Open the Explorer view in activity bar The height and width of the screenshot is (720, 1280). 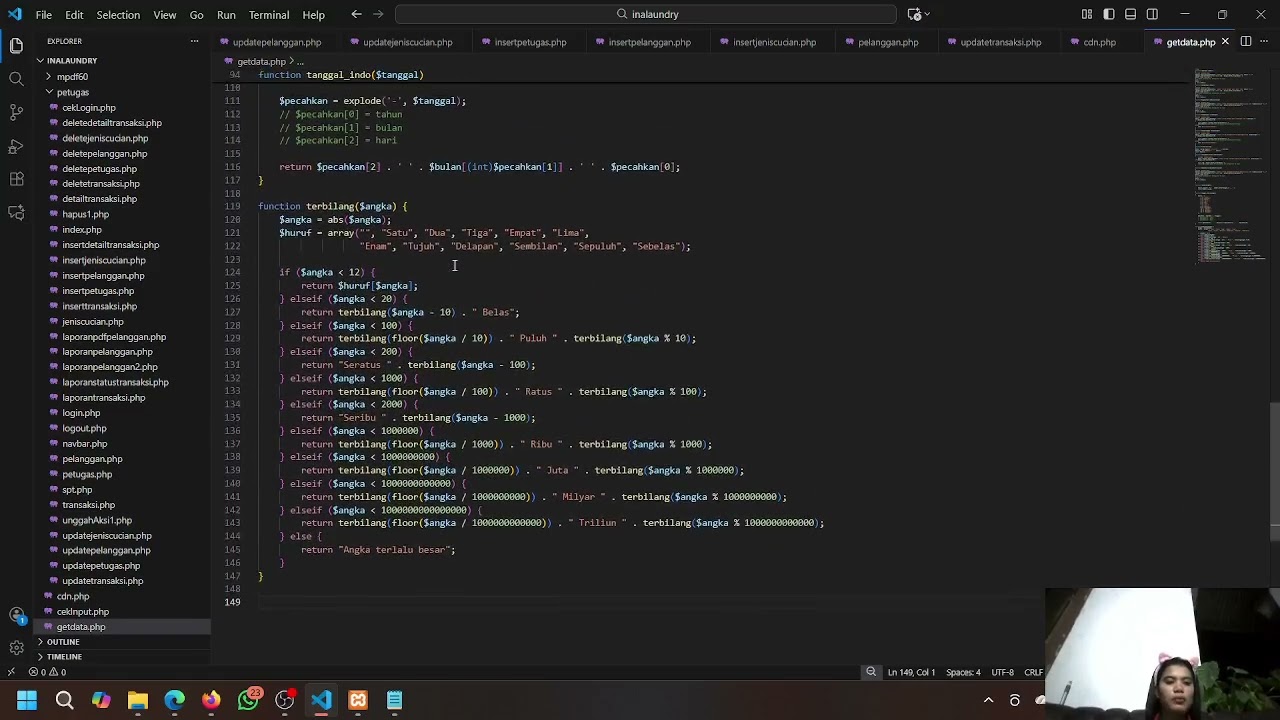point(16,45)
